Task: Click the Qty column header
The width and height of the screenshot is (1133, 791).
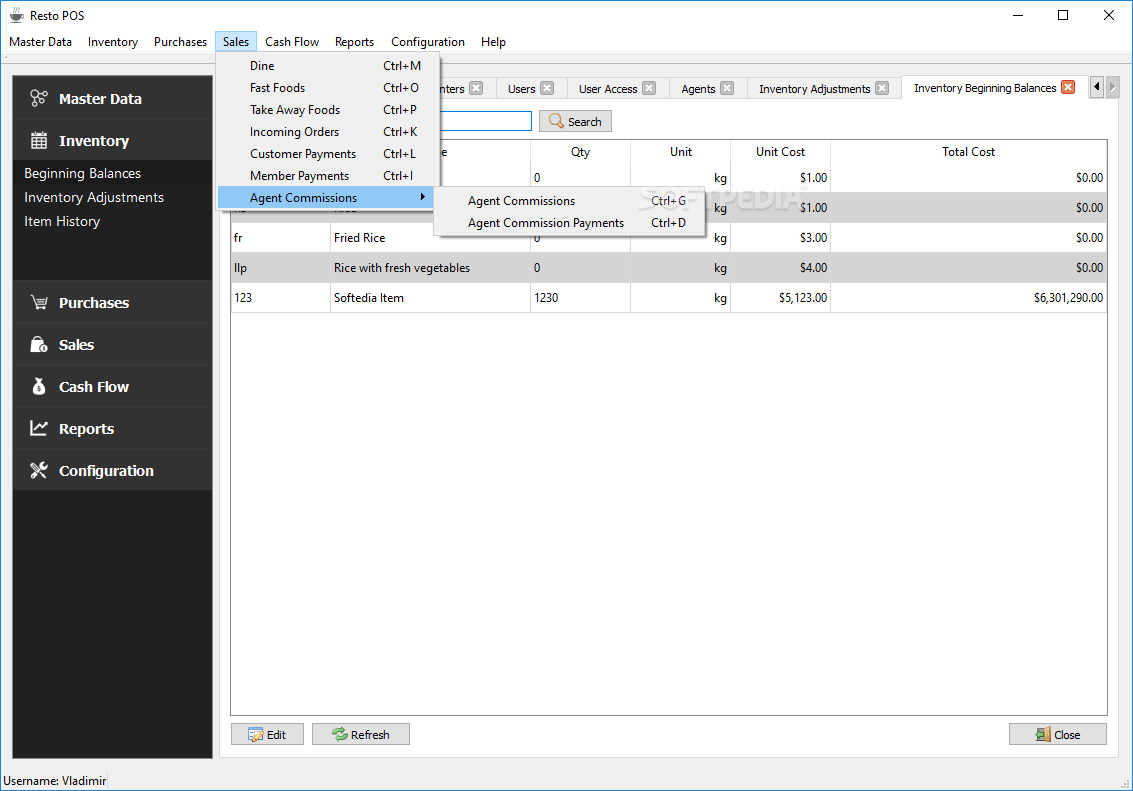Action: tap(580, 152)
